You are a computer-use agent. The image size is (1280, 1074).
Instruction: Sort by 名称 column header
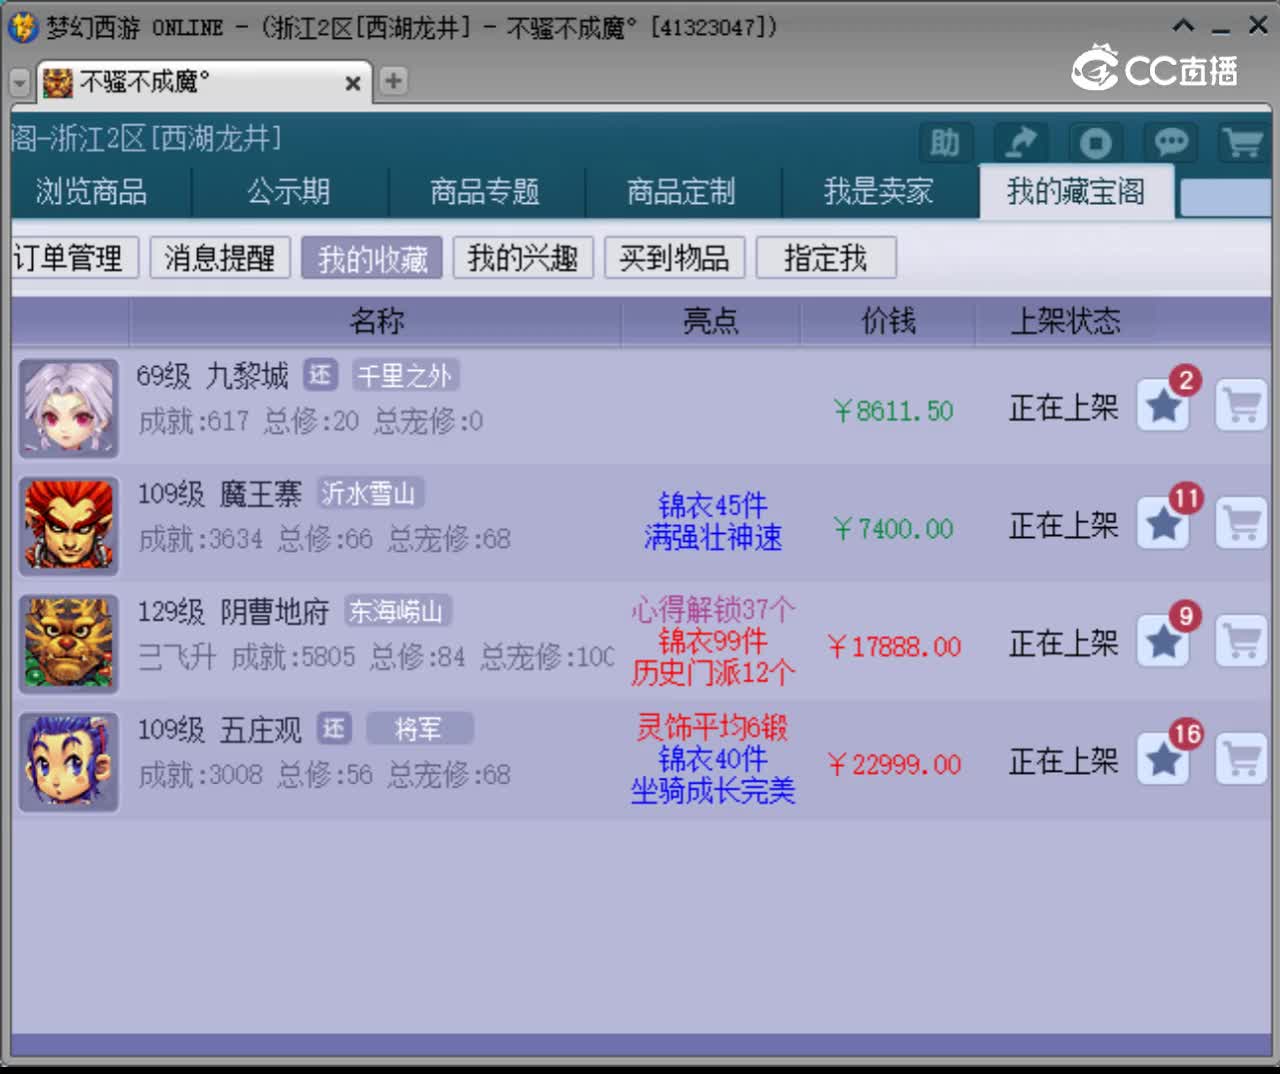[376, 321]
